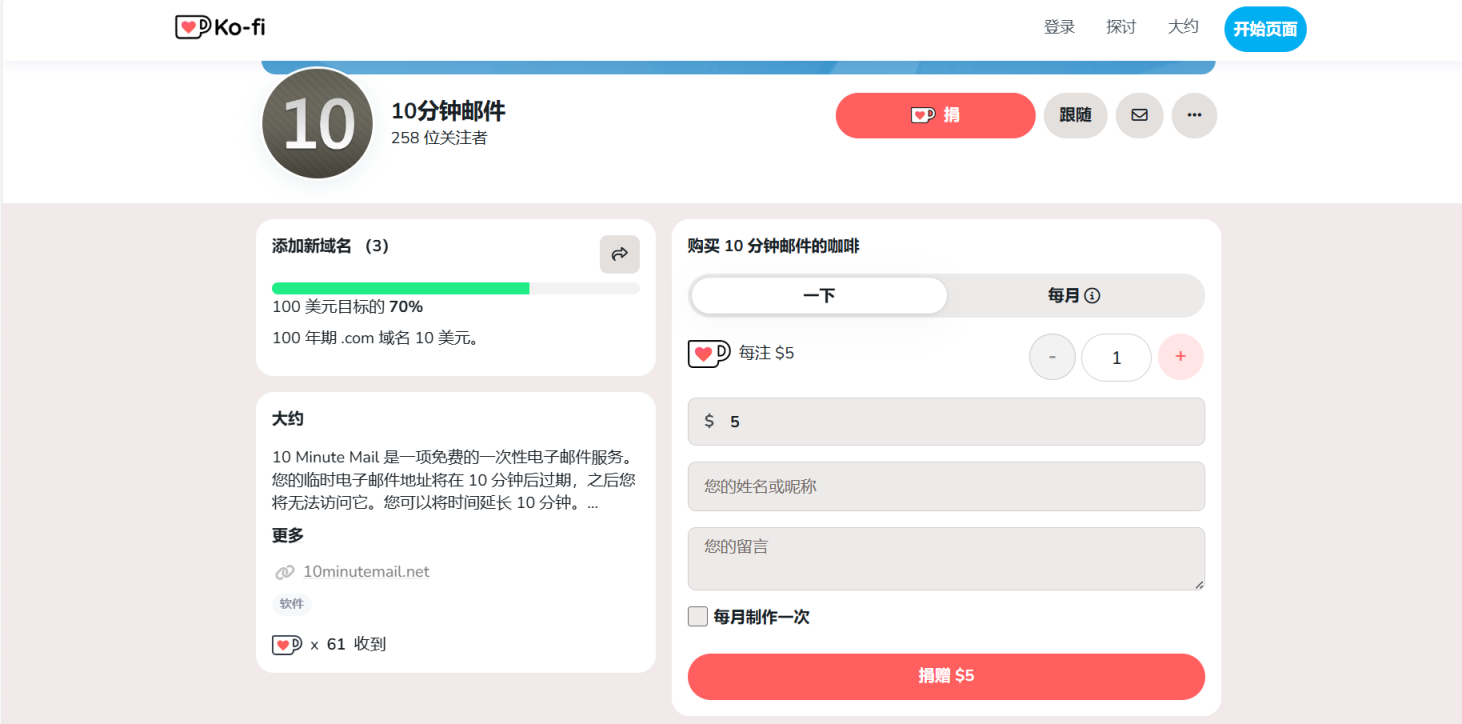Expand the description with 更多
This screenshot has height=724, width=1462.
coord(288,535)
